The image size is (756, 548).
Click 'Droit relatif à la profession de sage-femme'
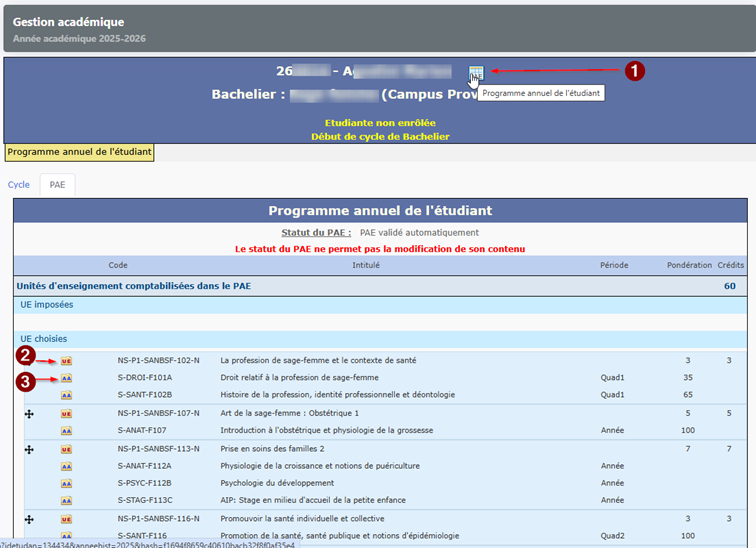click(x=299, y=377)
